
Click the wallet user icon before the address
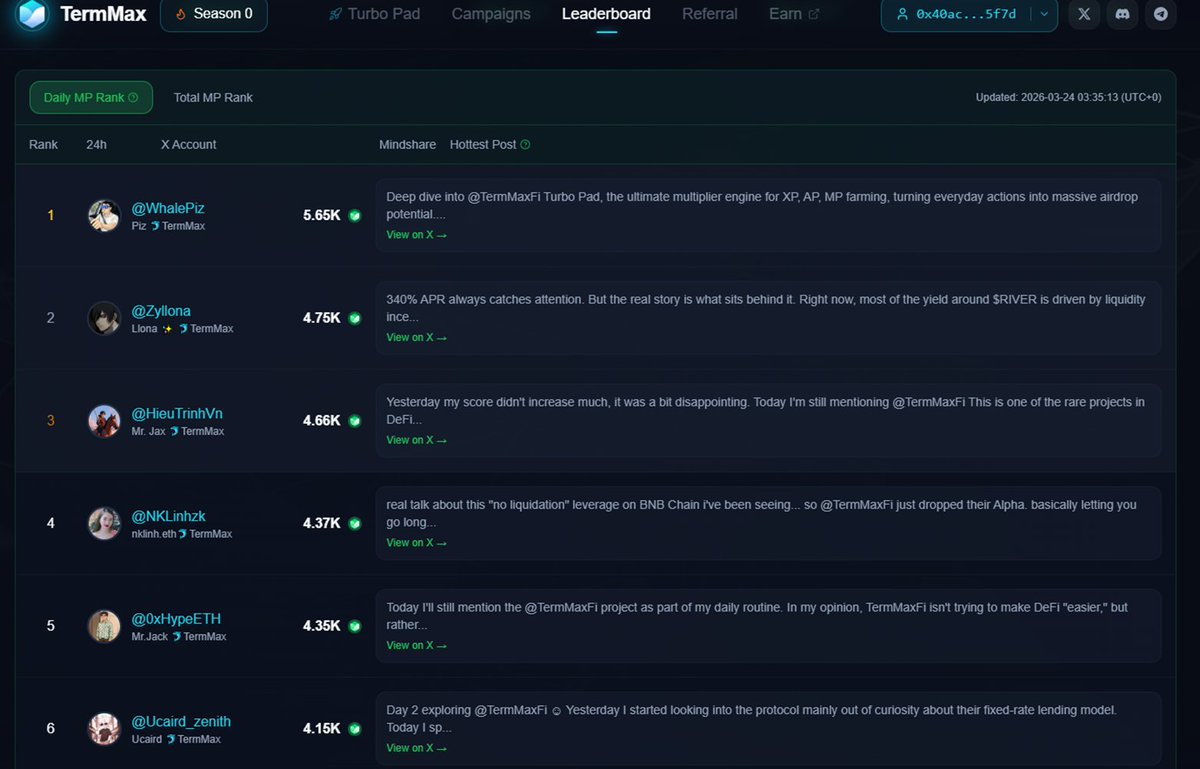pos(901,15)
